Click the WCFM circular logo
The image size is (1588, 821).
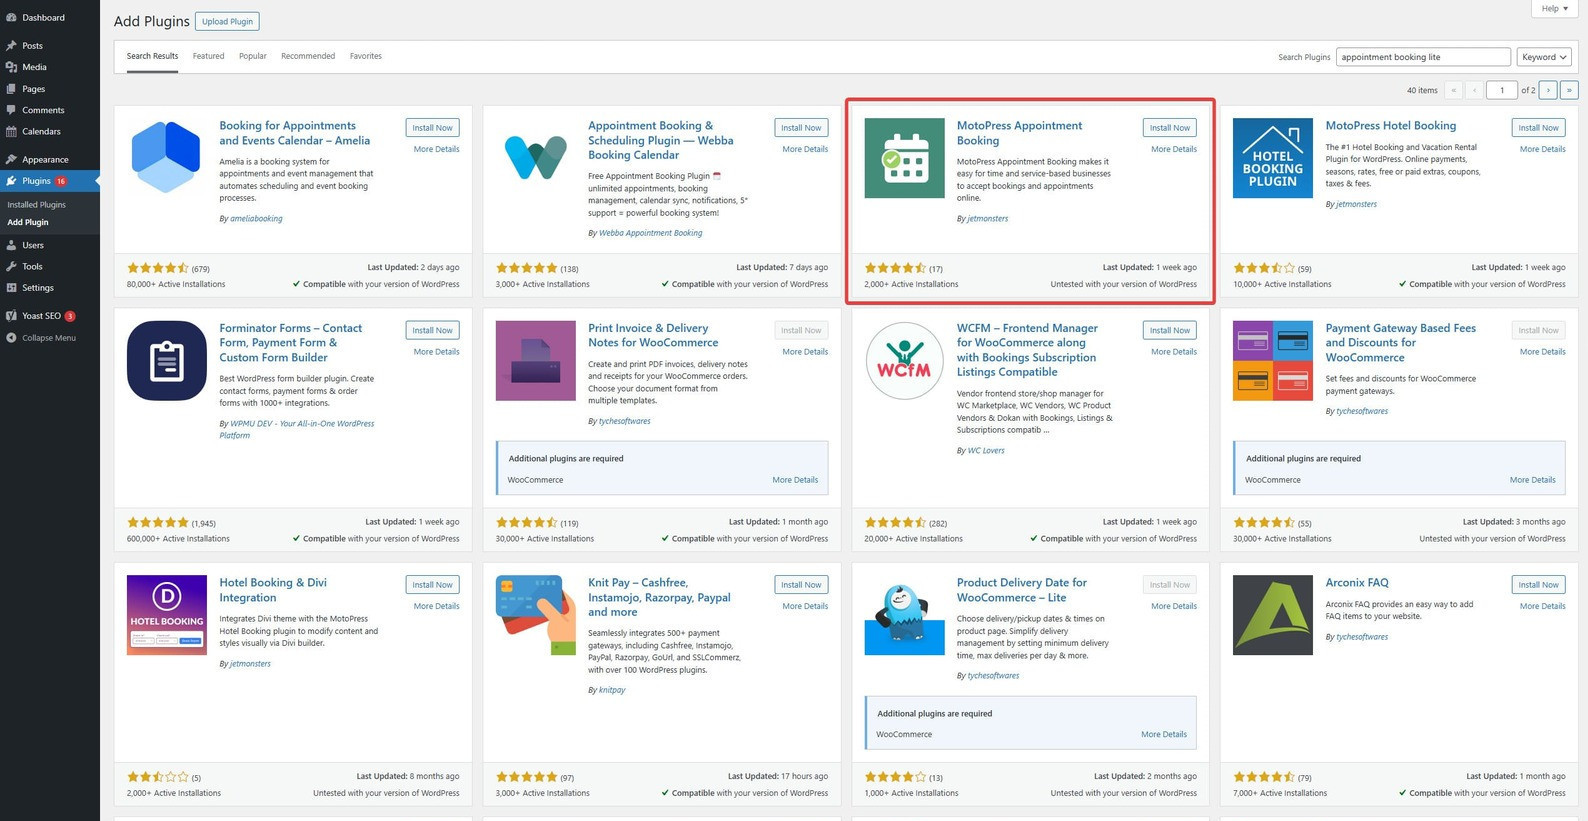pyautogui.click(x=904, y=361)
